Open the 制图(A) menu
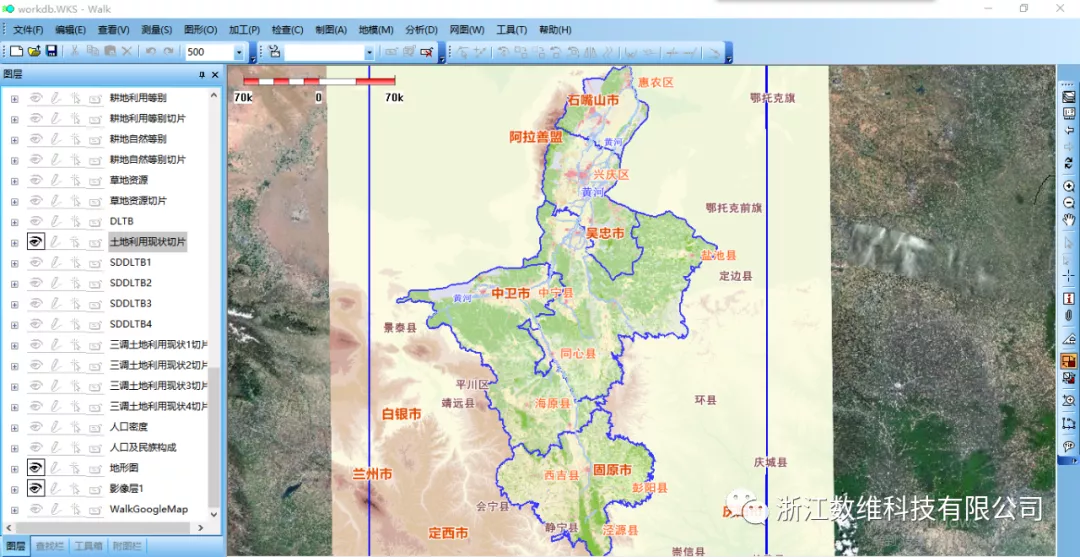Image resolution: width=1080 pixels, height=557 pixels. 331,30
